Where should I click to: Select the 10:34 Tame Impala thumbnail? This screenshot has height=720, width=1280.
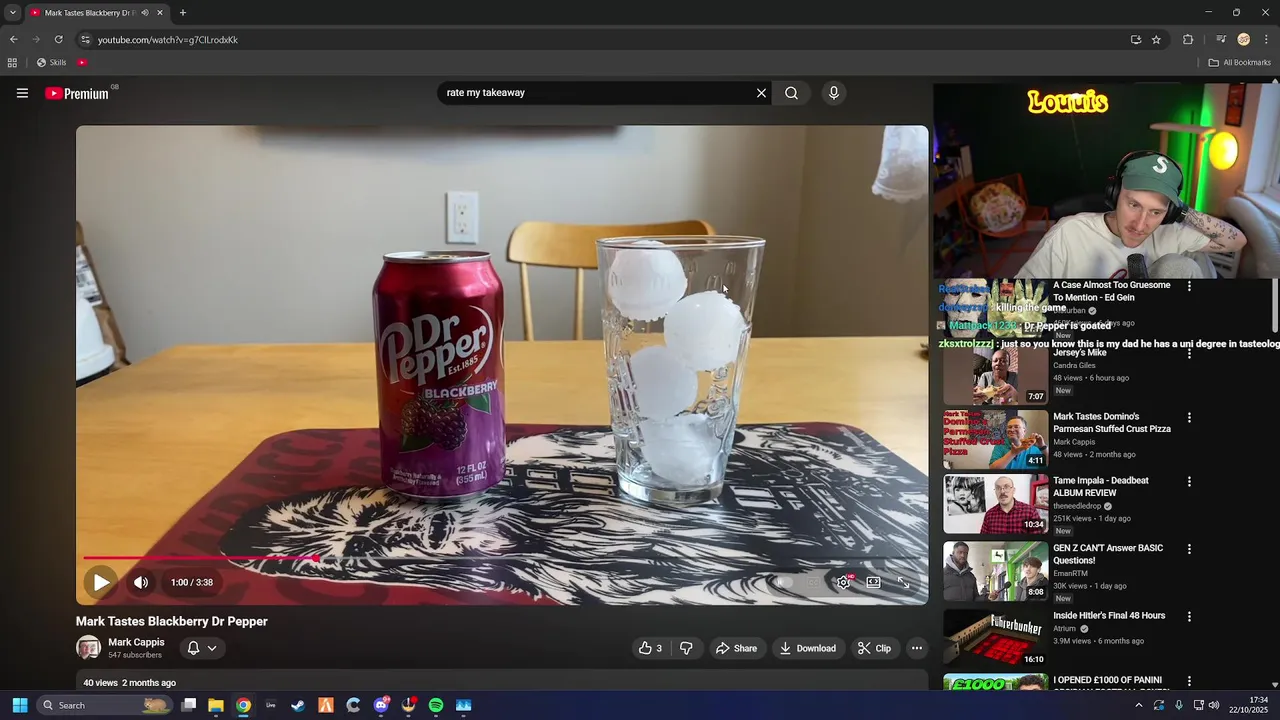[x=996, y=504]
